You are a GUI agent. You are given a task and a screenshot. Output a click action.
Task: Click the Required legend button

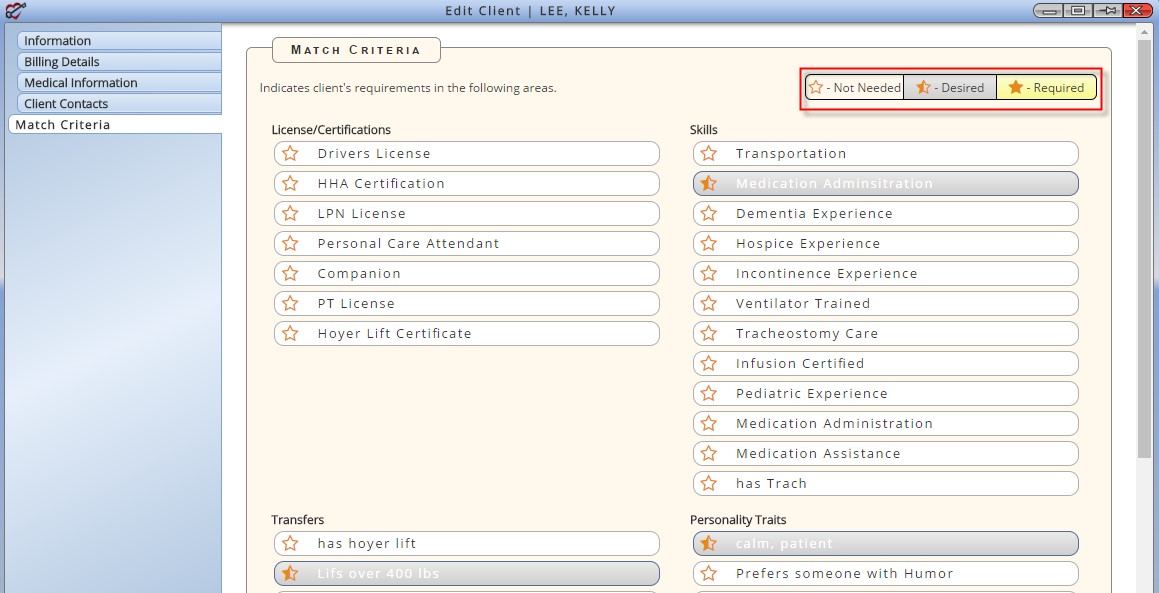pos(1046,87)
